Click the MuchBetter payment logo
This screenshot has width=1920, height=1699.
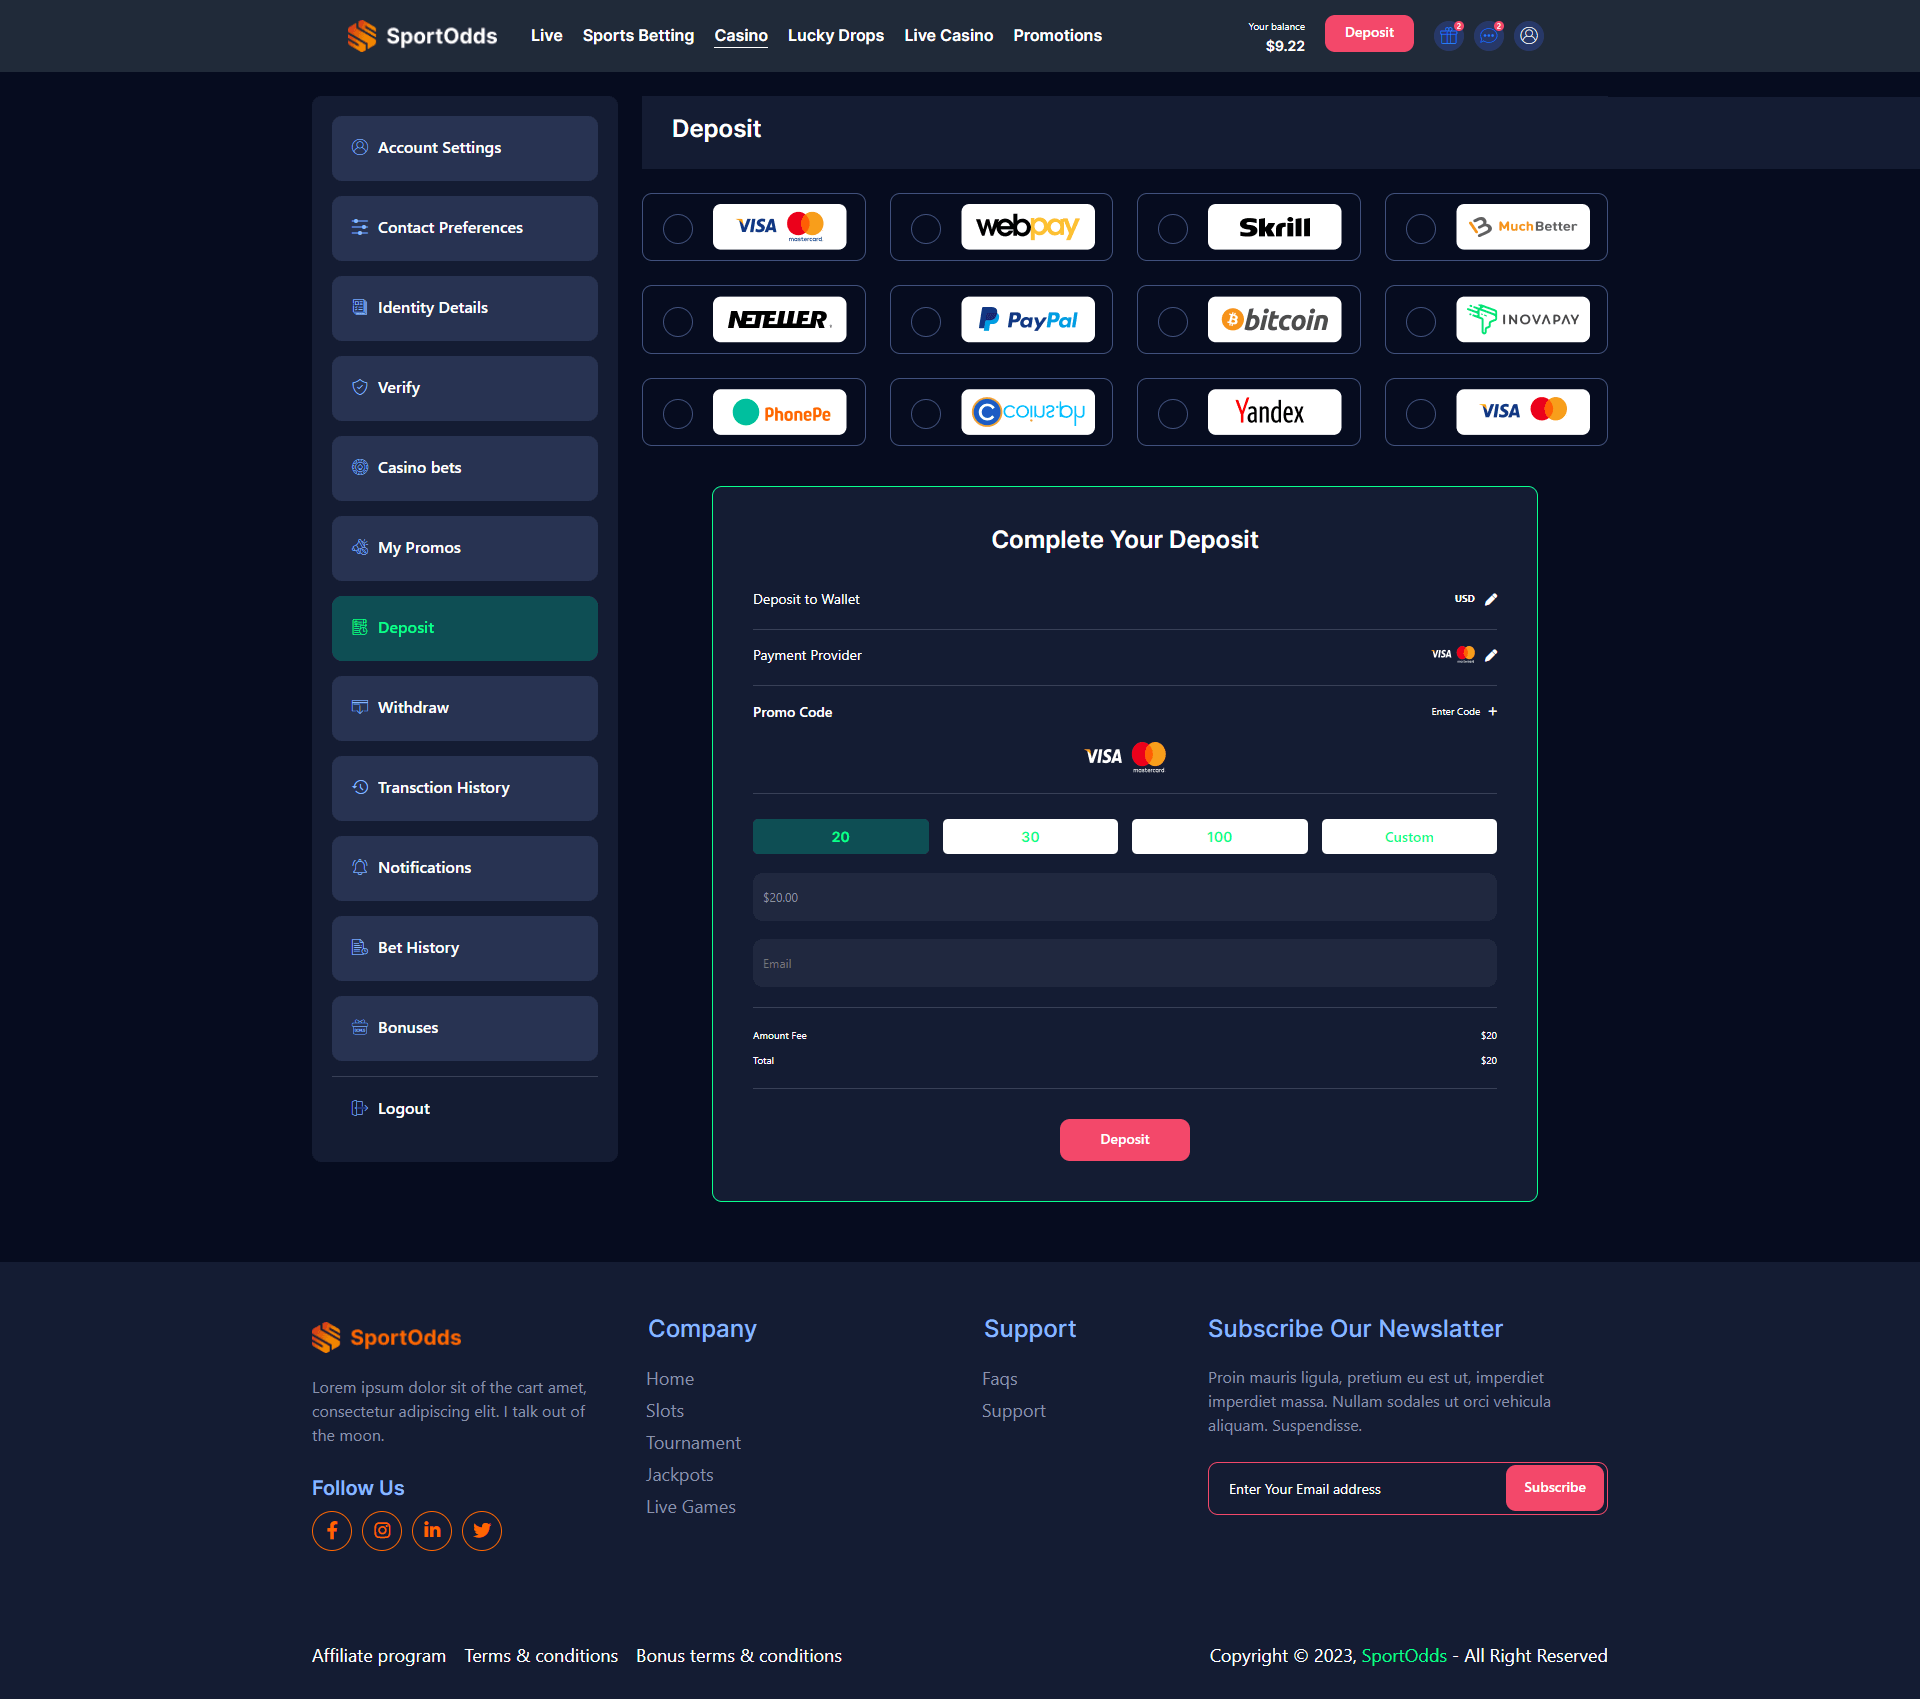(1523, 227)
